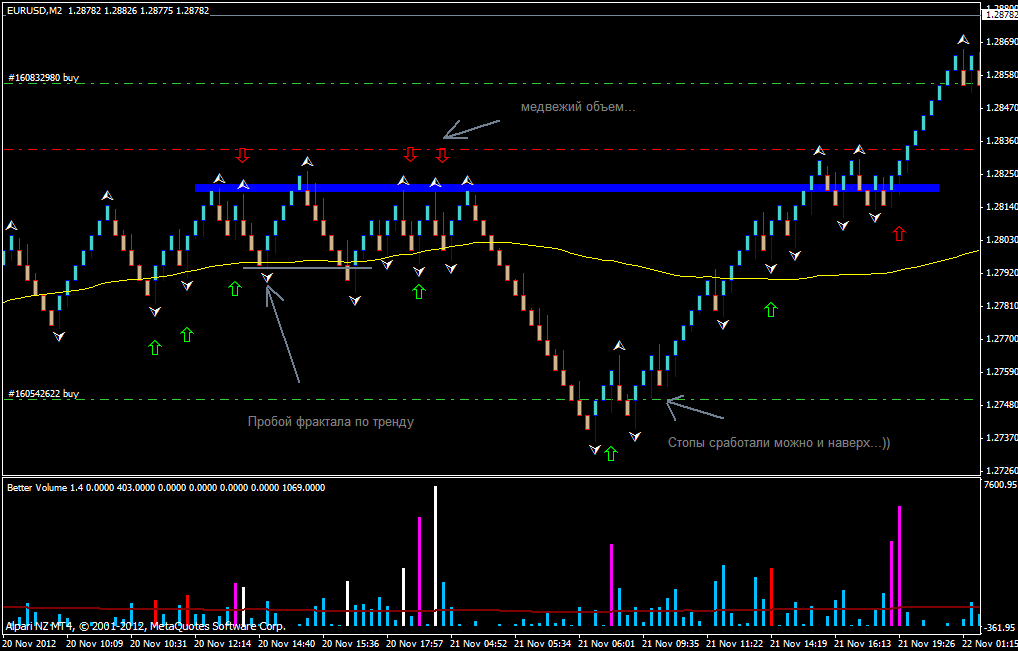Click the 22 Nov 01:15 time label

[990, 644]
